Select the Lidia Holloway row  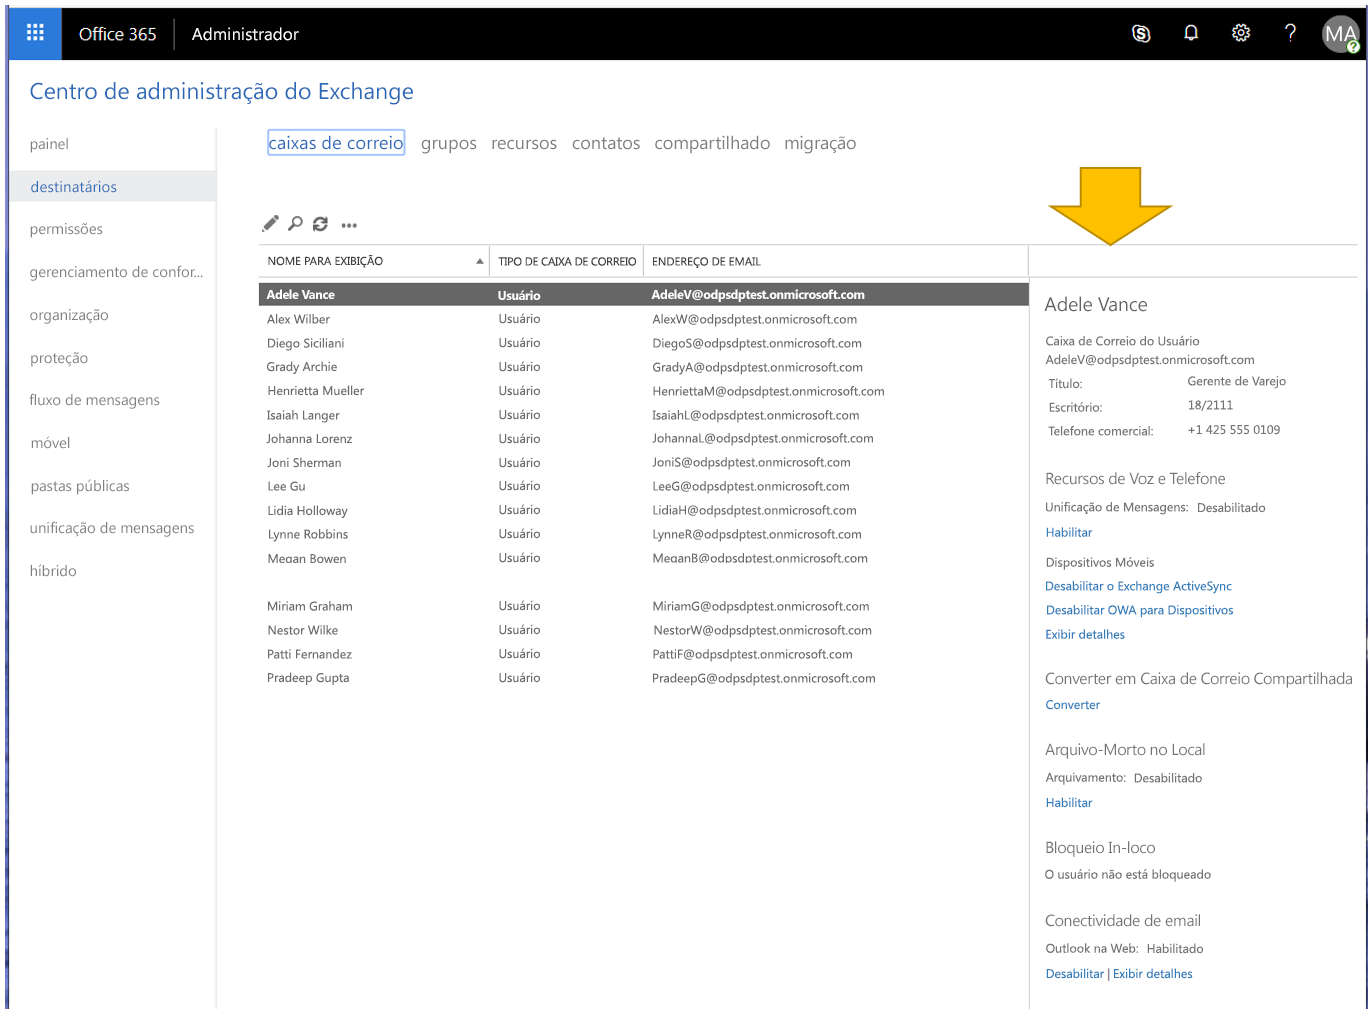[x=644, y=510]
